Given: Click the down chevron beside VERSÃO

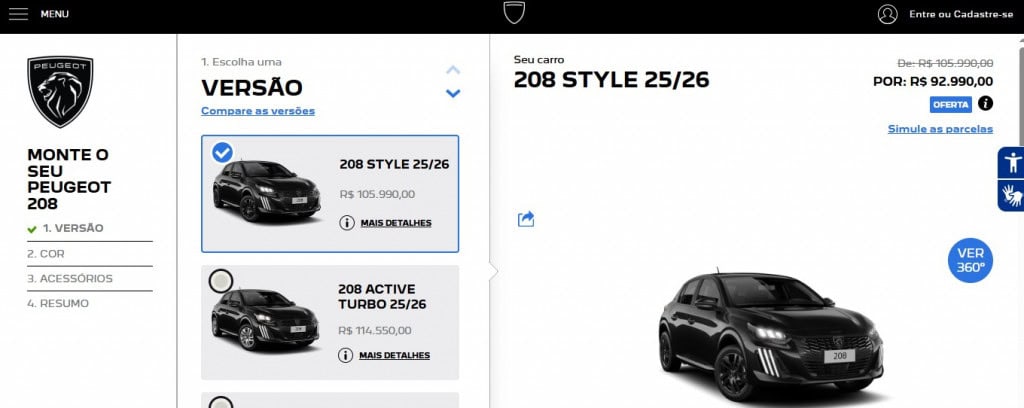Looking at the screenshot, I should [x=453, y=93].
